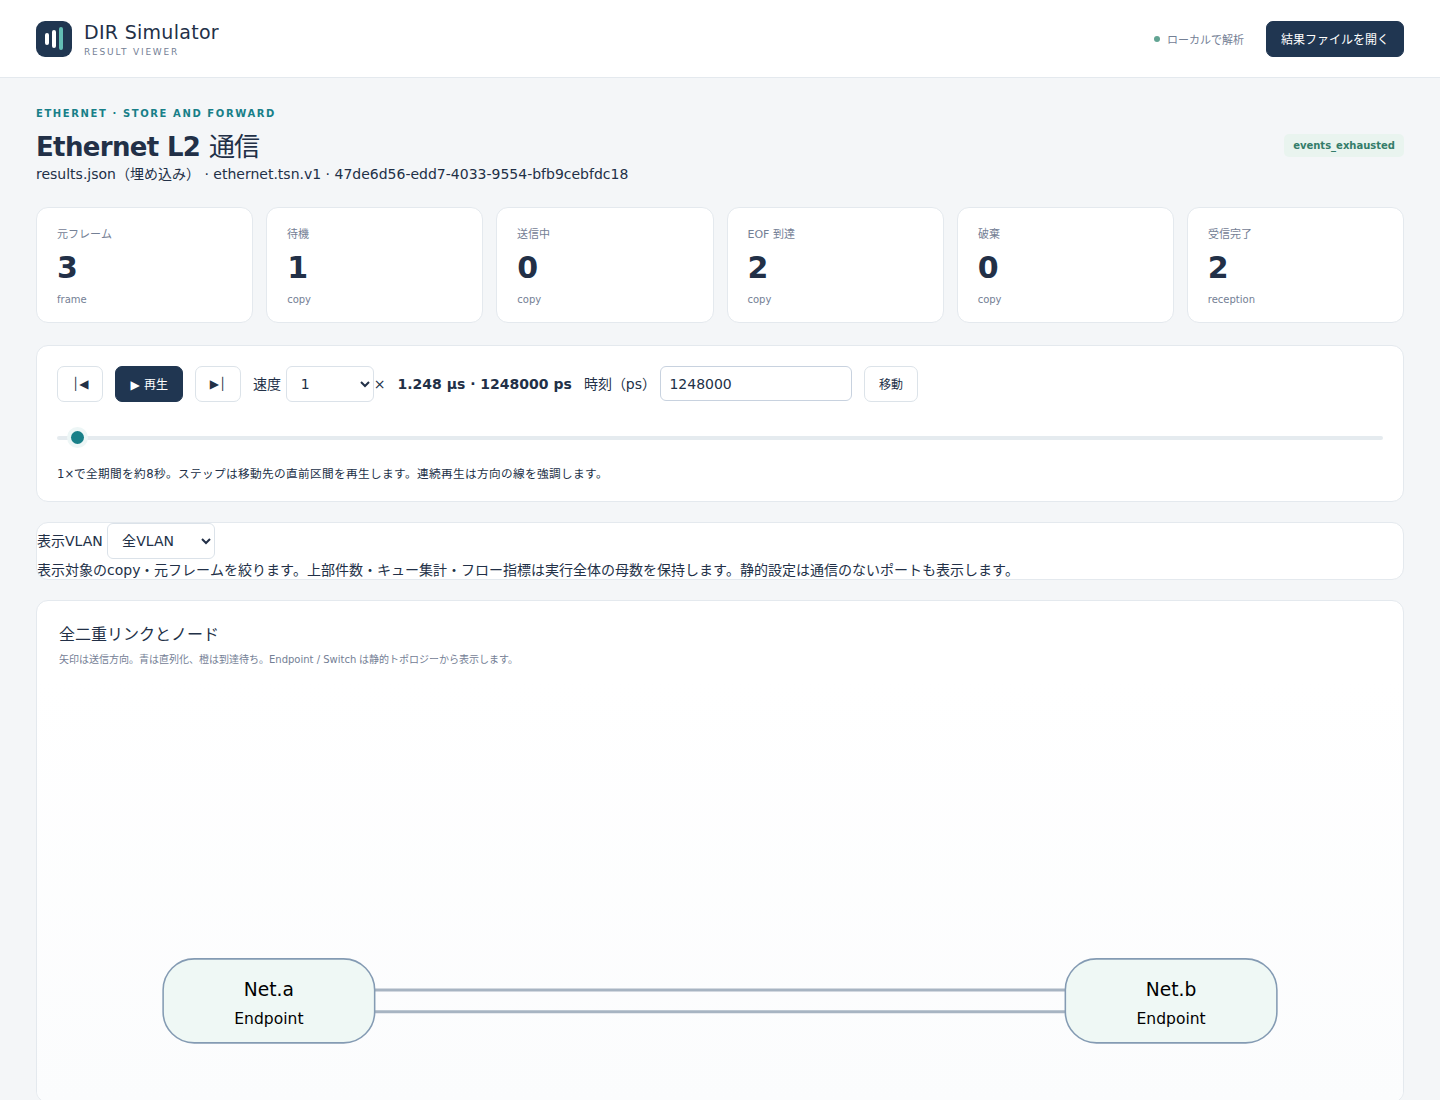Open the 速度 speed dropdown
Image resolution: width=1440 pixels, height=1100 pixels.
pyautogui.click(x=330, y=384)
